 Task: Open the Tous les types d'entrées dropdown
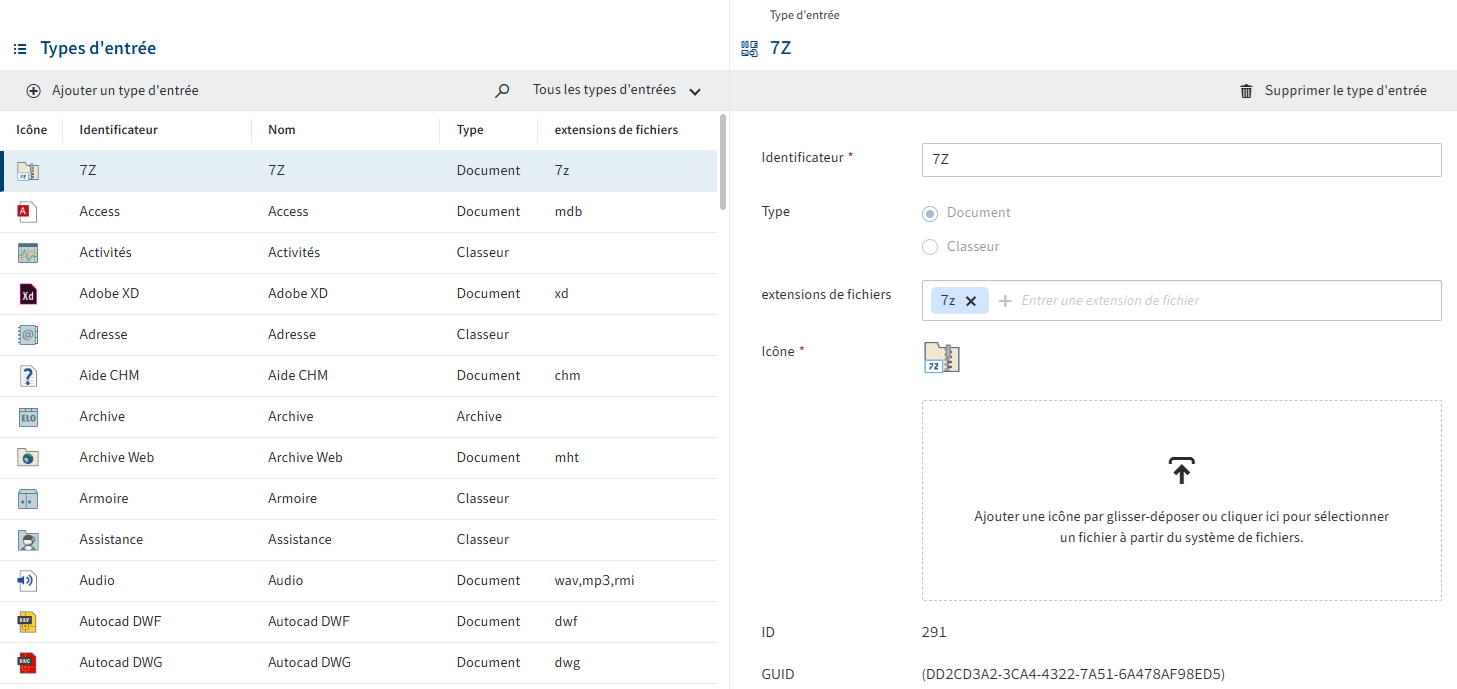pyautogui.click(x=616, y=91)
